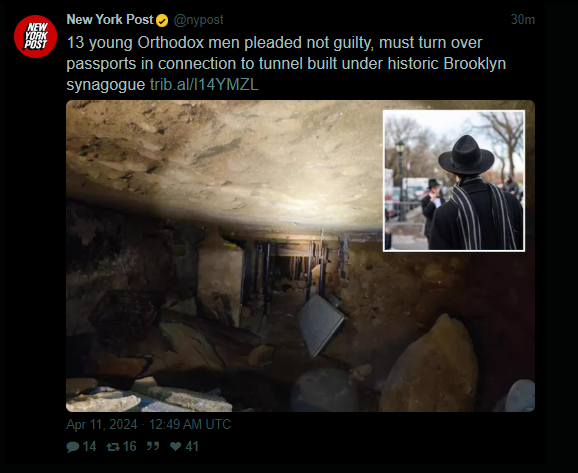This screenshot has width=578, height=473.
Task: Click the word Brooklyn in the tweet
Action: coord(475,63)
